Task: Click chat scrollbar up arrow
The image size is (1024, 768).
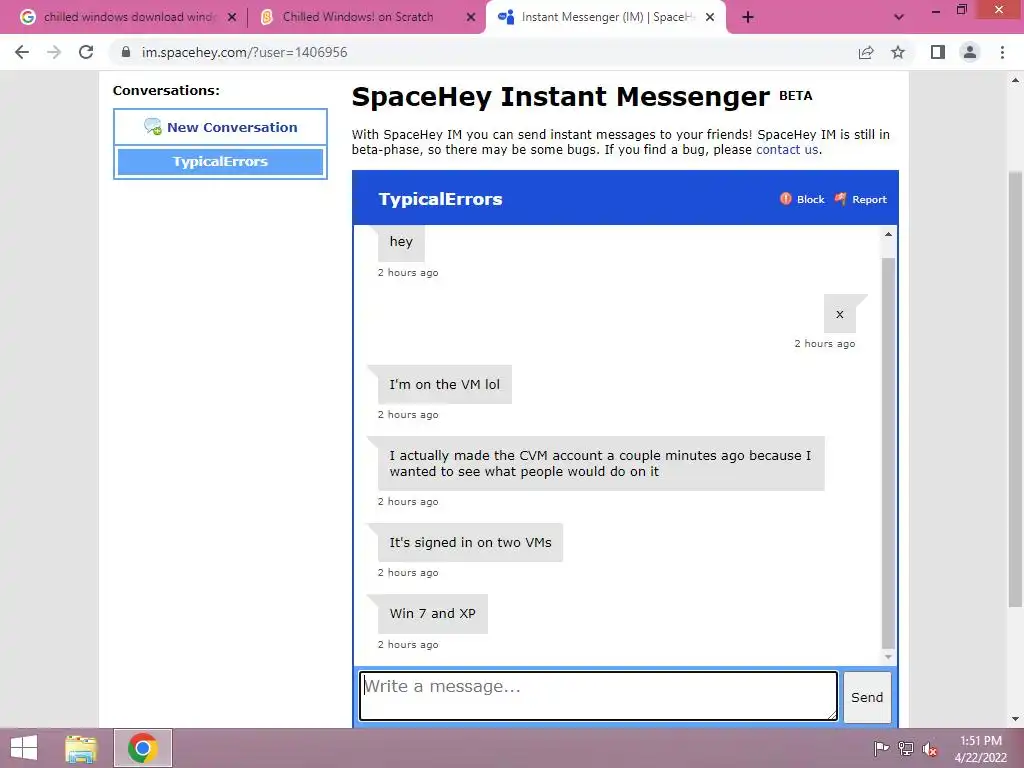Action: point(888,234)
